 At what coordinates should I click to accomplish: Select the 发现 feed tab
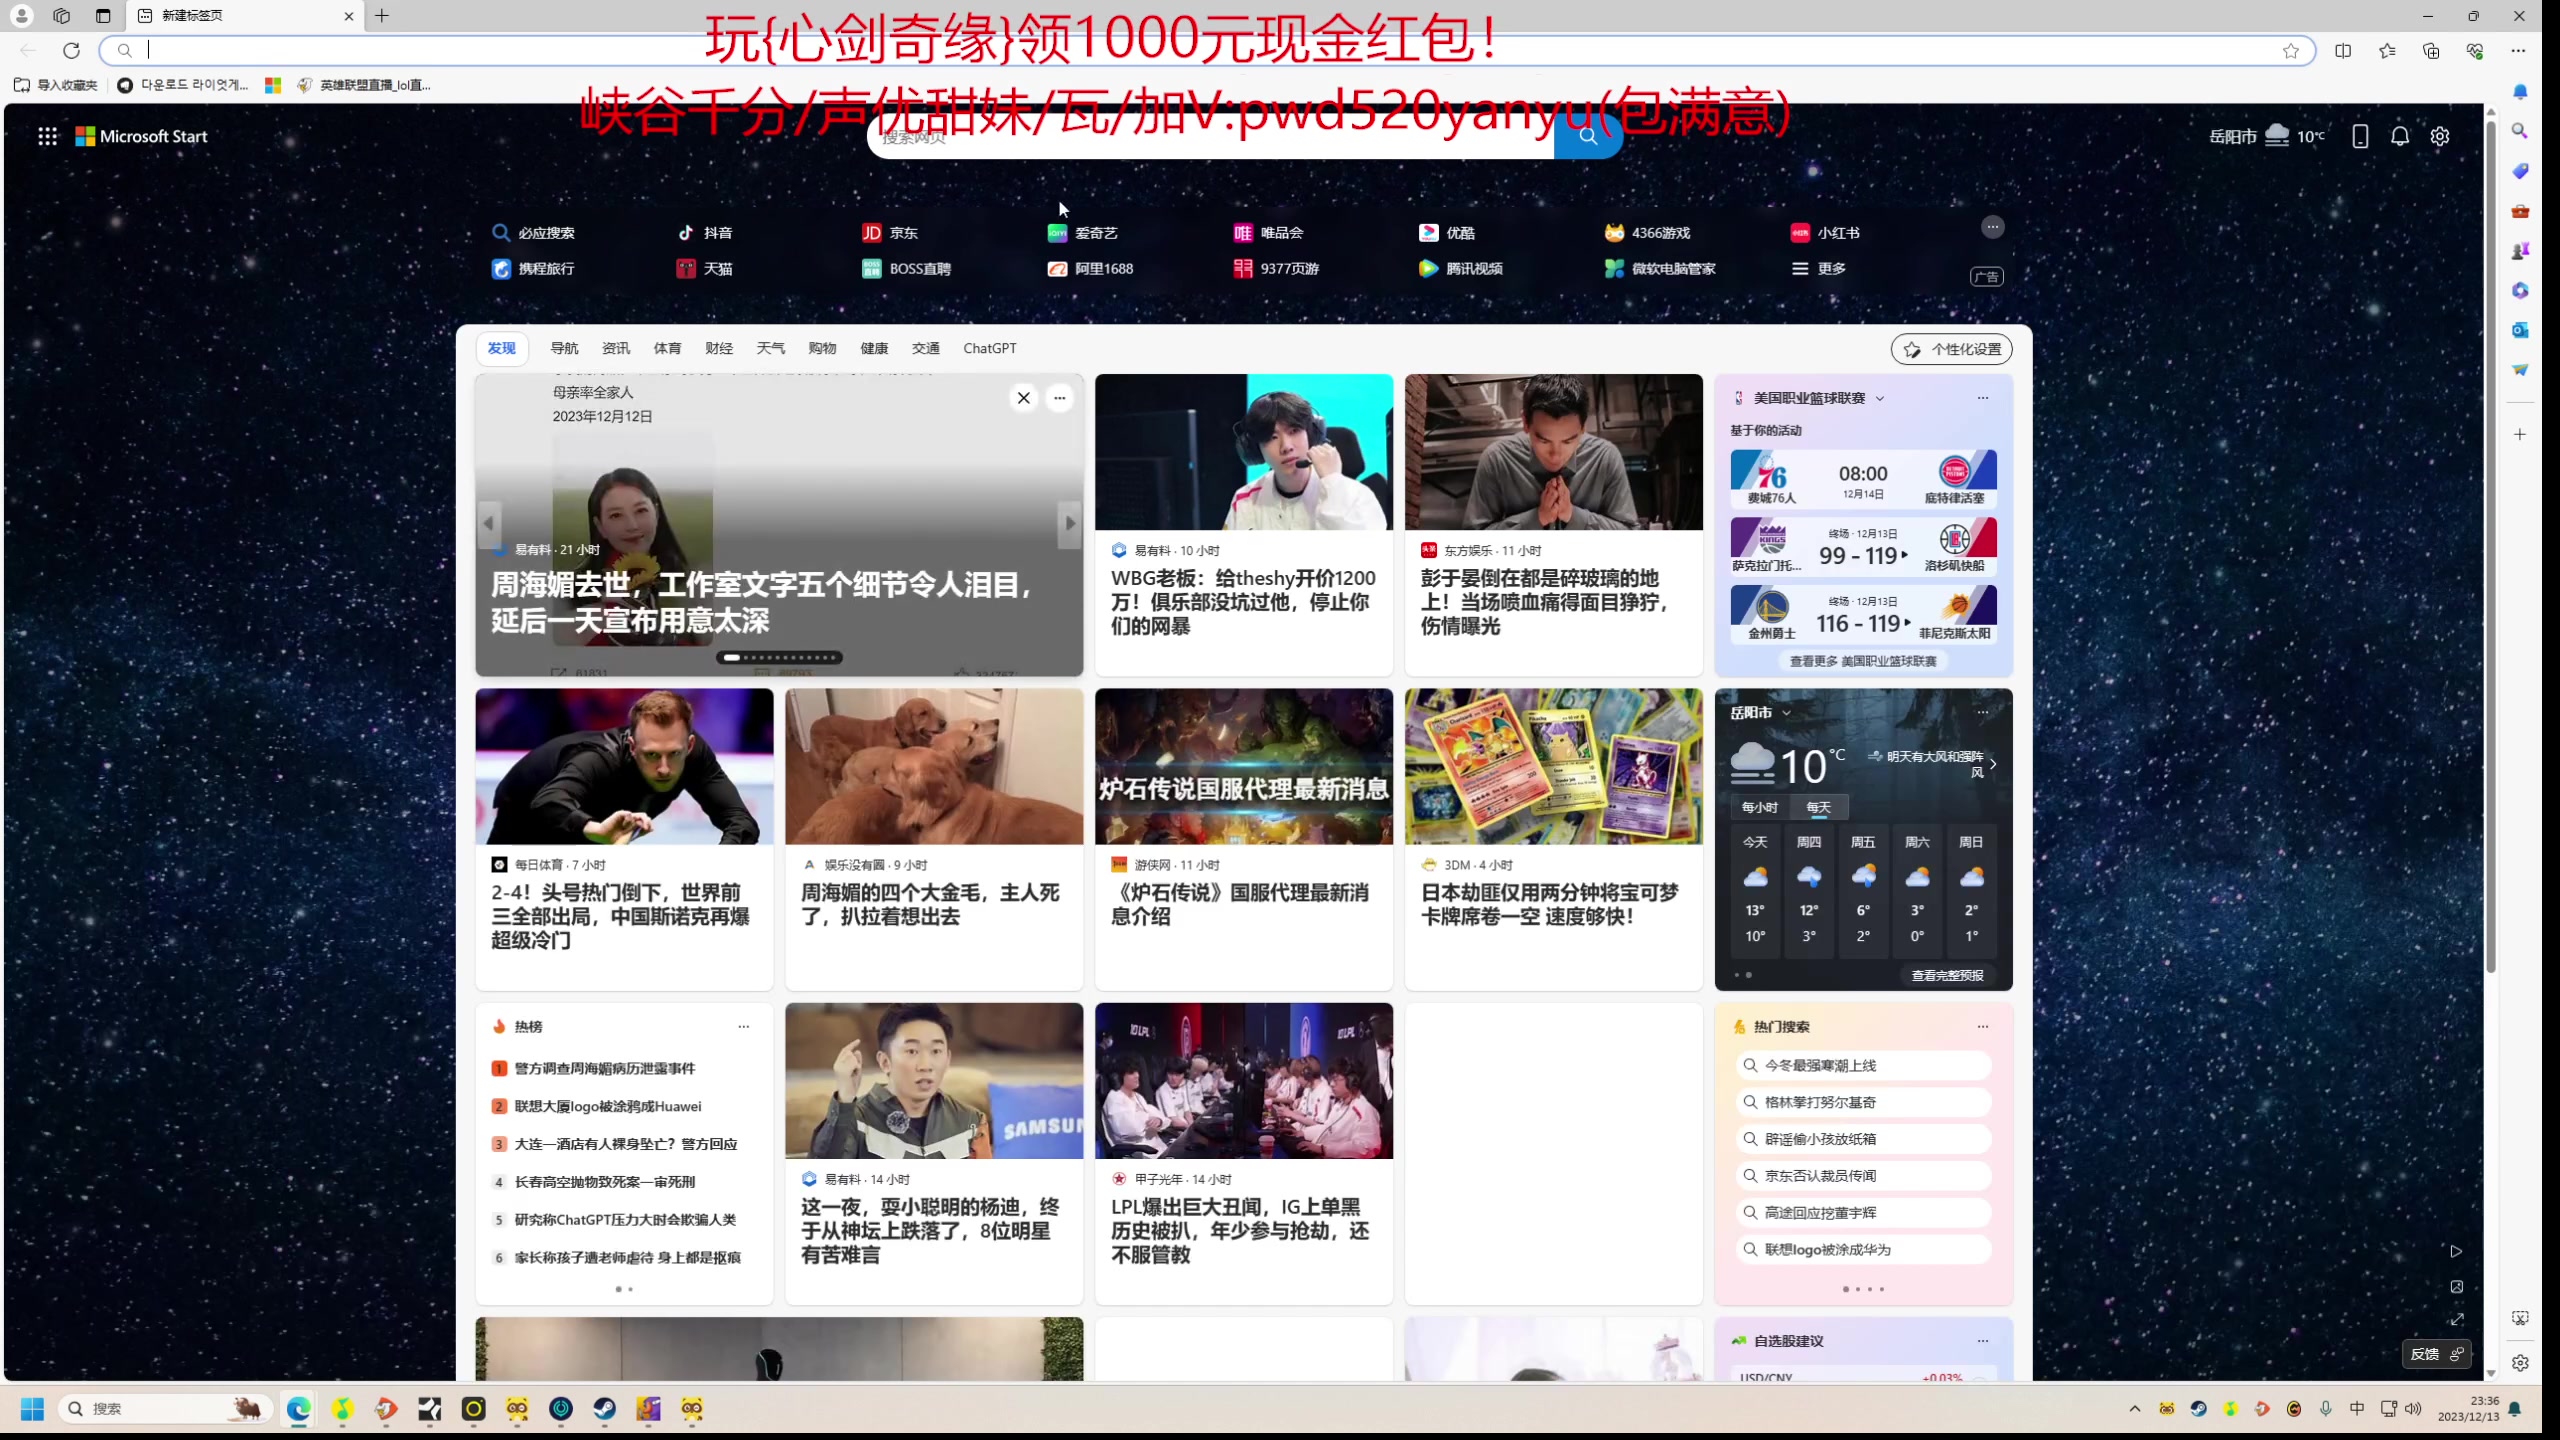click(x=501, y=348)
